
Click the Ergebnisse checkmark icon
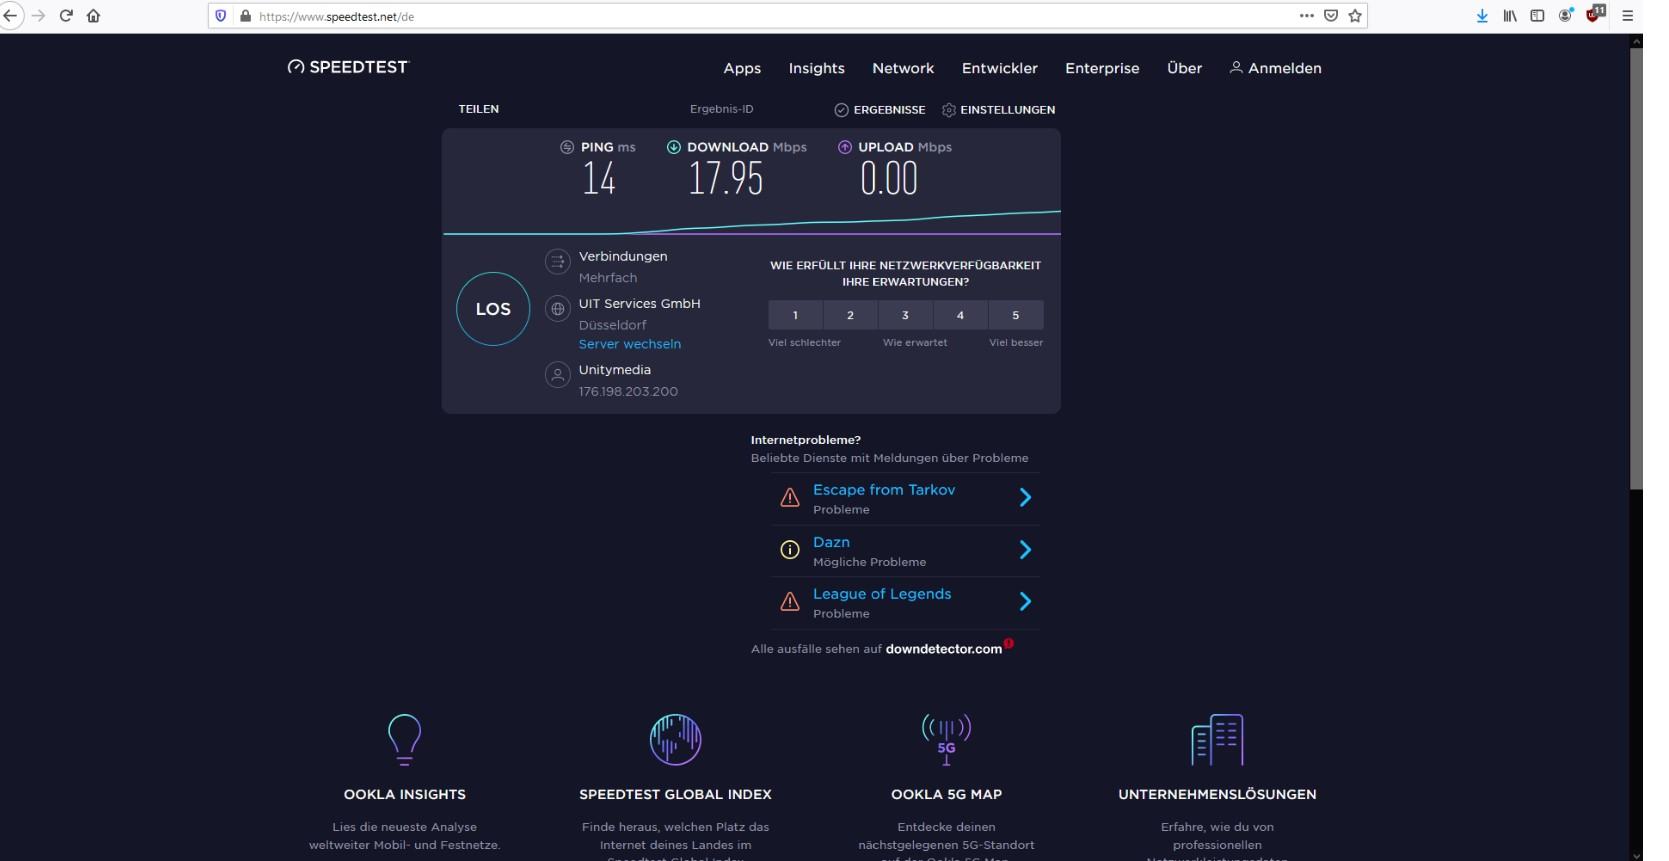842,110
